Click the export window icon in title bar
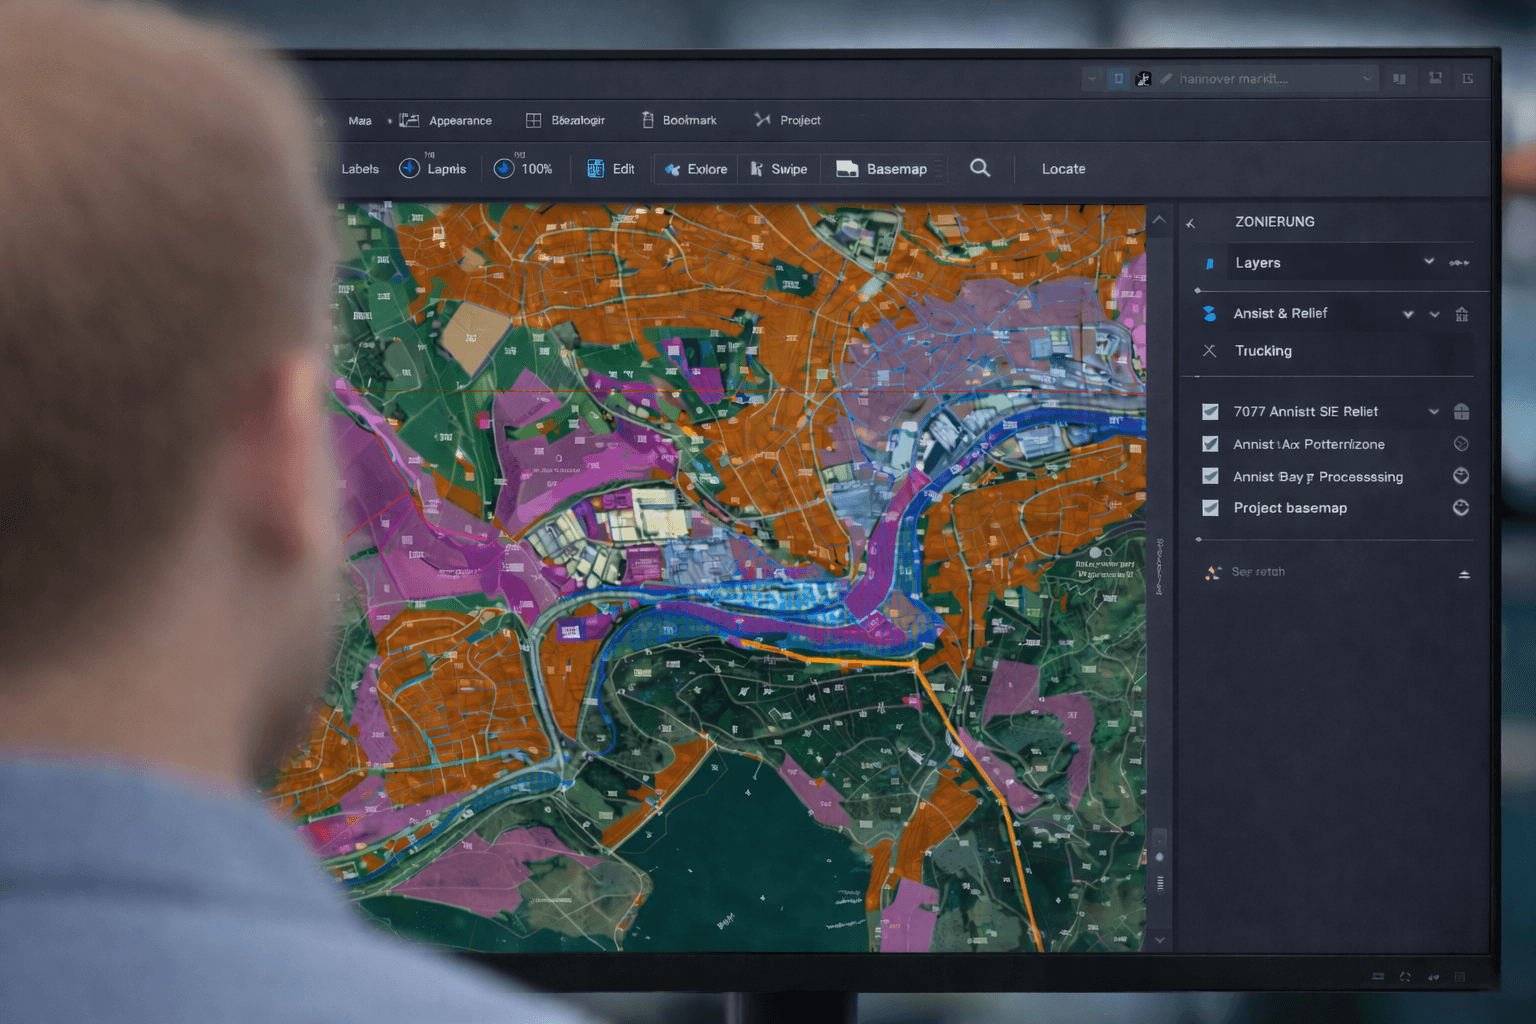Viewport: 1536px width, 1024px height. (1468, 78)
